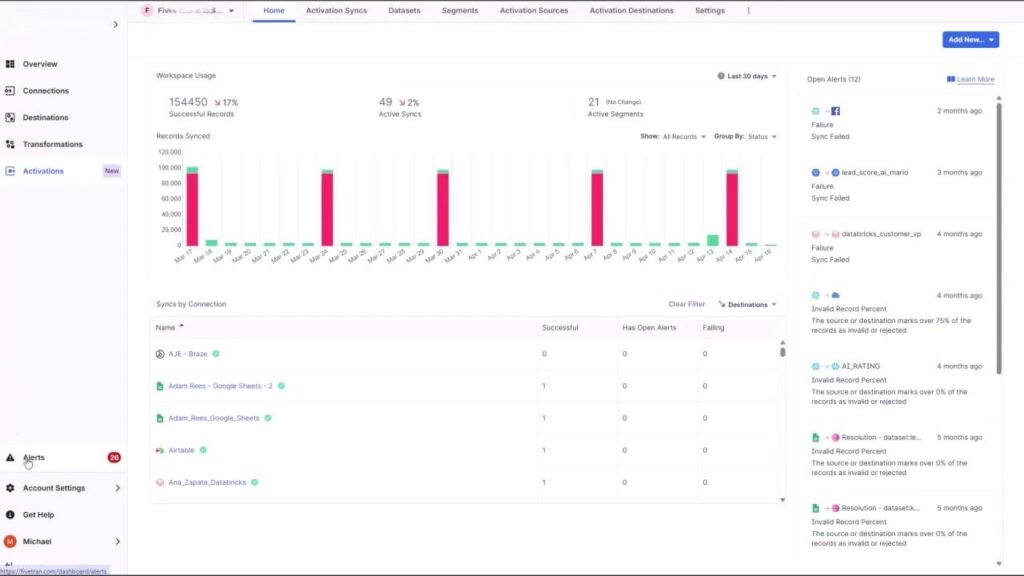Switch to the Home tab
Image resolution: width=1024 pixels, height=576 pixels.
tap(274, 10)
